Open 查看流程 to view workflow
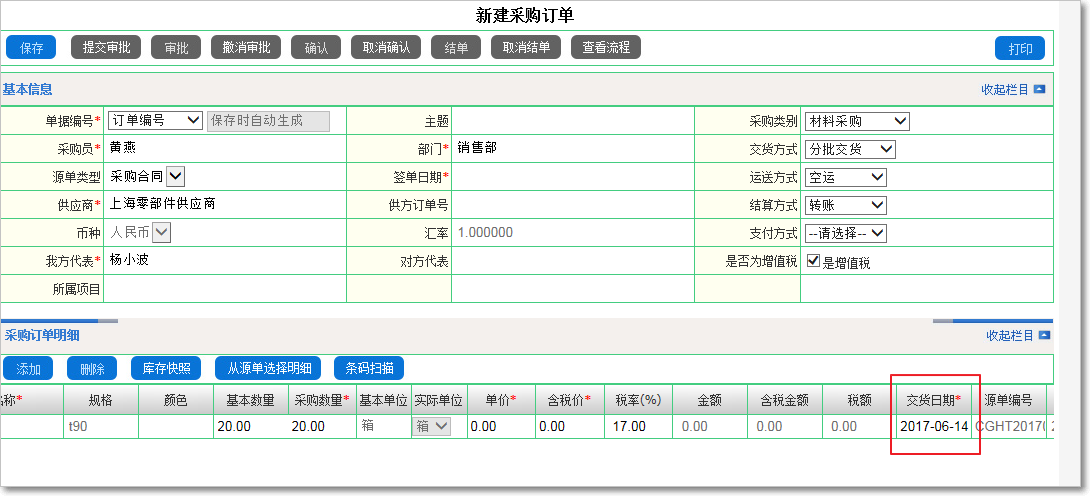Viewport: 1090px width, 496px height. point(606,47)
